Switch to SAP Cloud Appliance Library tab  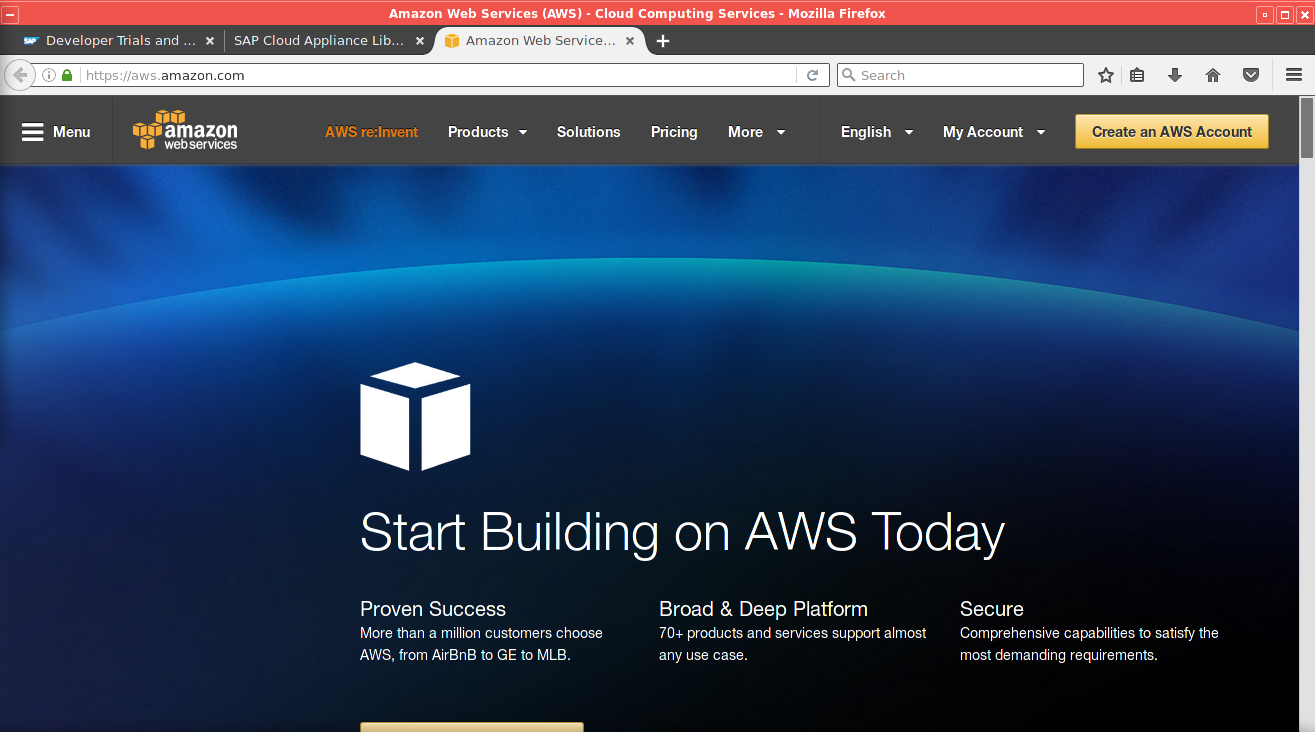(x=327, y=41)
